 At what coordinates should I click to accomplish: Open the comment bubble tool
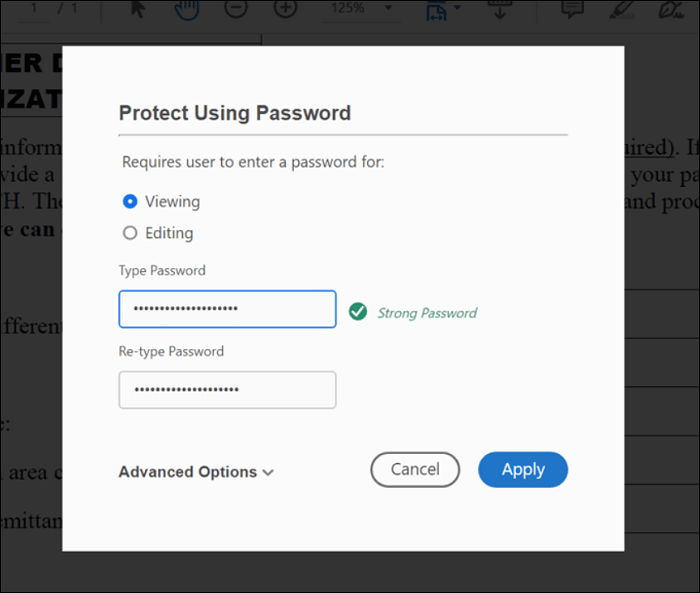(x=572, y=8)
